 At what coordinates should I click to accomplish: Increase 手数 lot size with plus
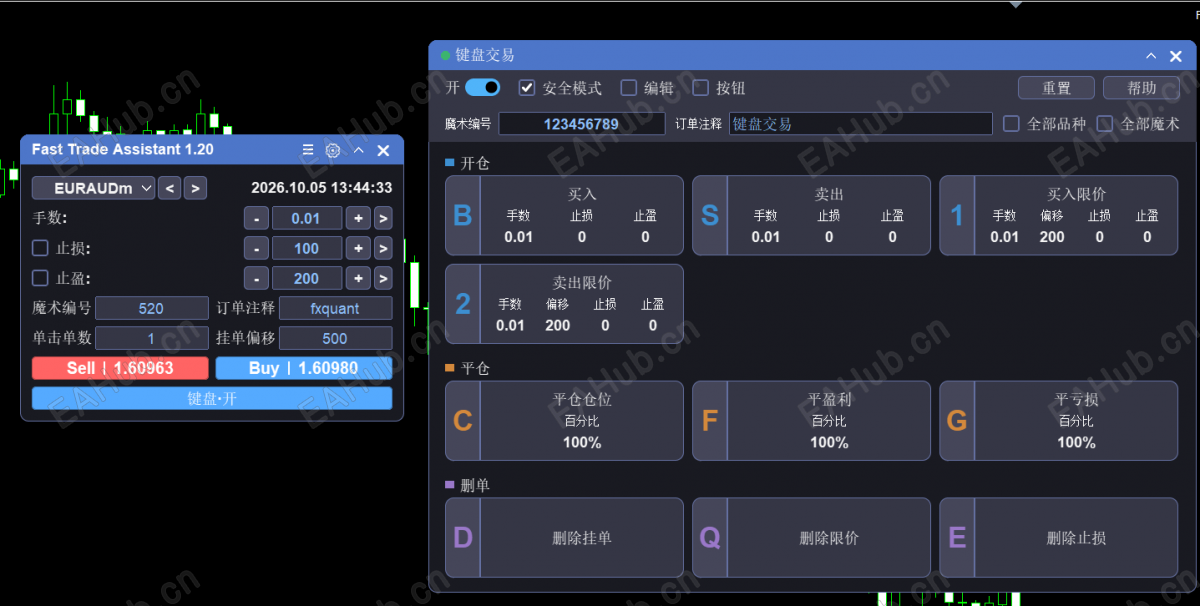[x=358, y=218]
